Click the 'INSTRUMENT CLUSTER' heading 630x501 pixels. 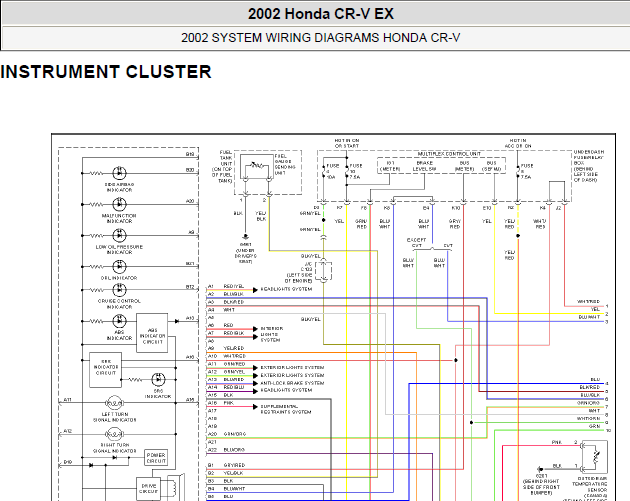click(x=106, y=72)
